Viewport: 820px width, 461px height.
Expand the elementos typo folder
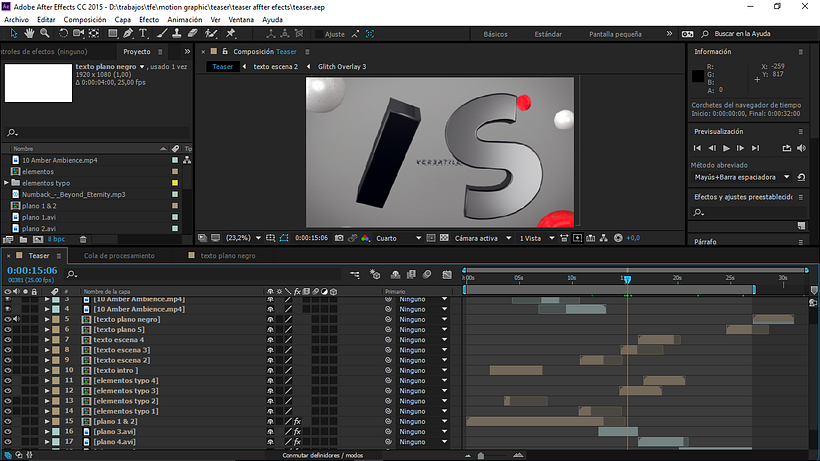click(x=6, y=183)
